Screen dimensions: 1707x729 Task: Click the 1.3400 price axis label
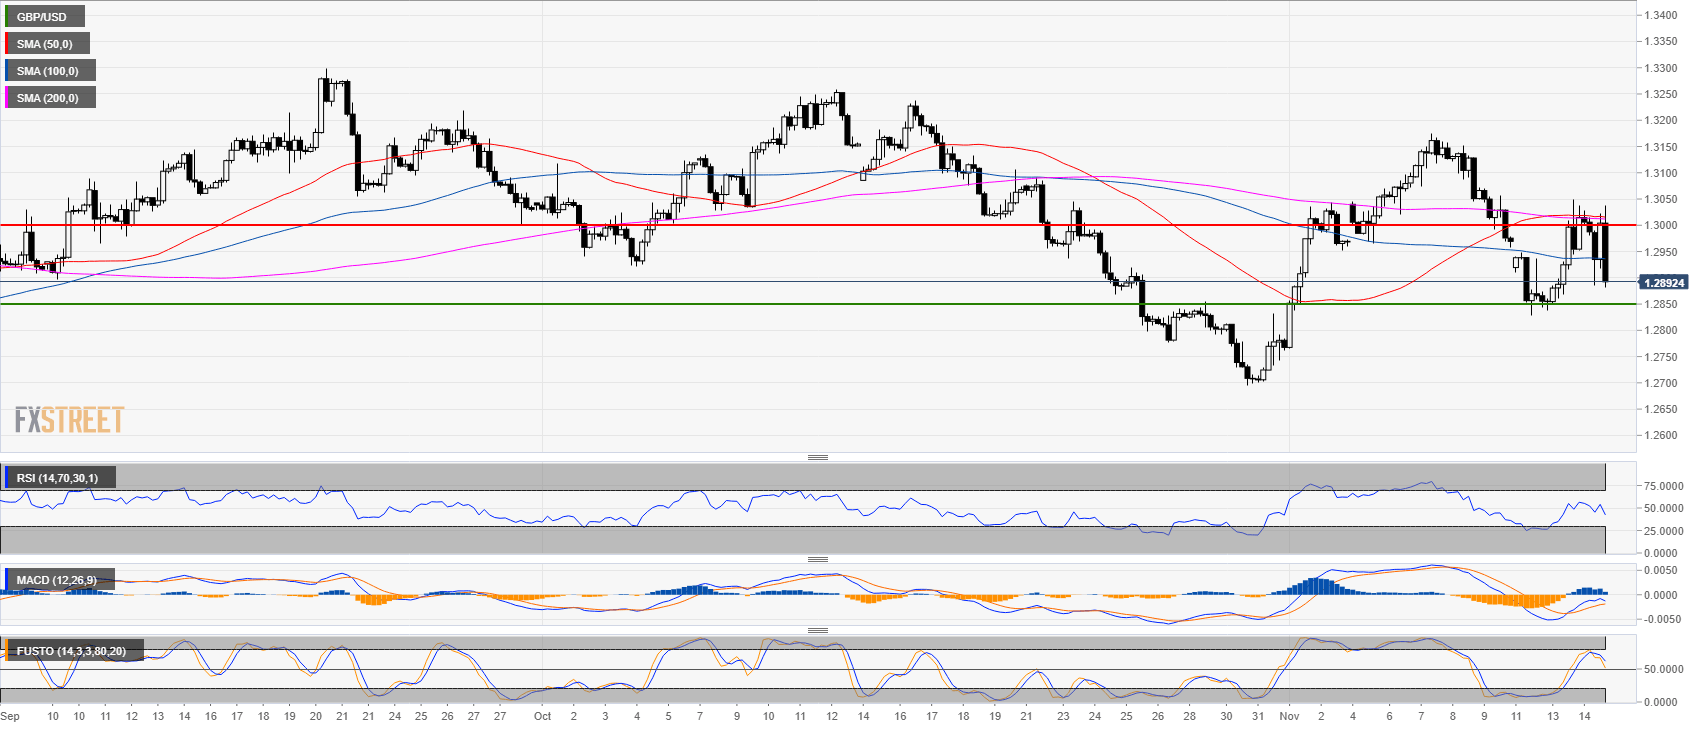coord(1661,15)
